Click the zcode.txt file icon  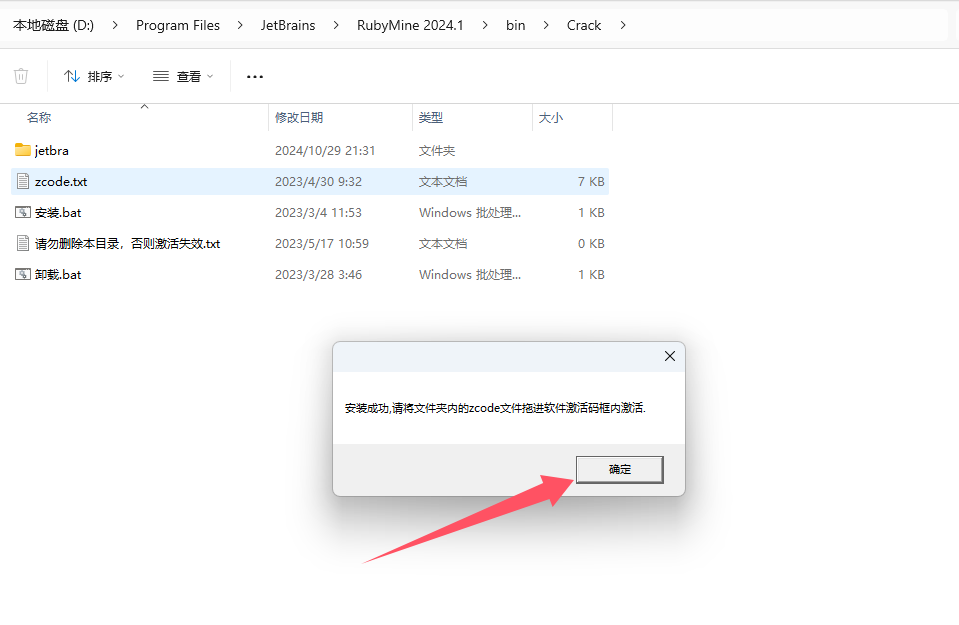(x=23, y=181)
